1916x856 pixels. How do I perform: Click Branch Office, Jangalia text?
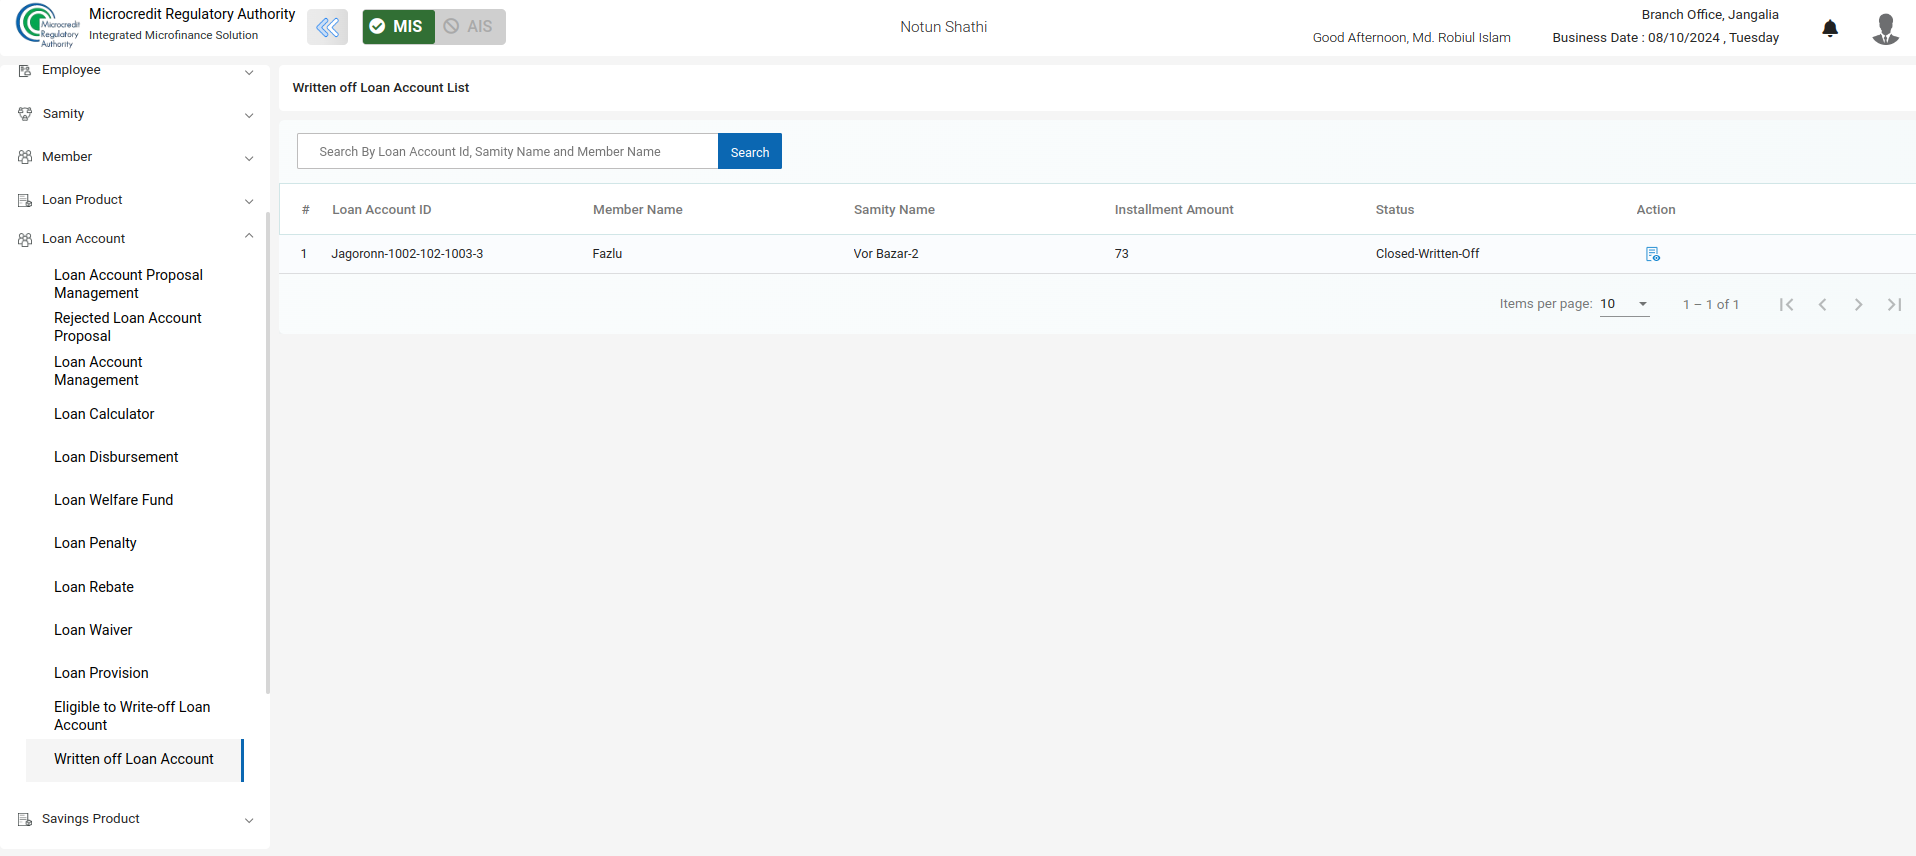click(x=1710, y=15)
